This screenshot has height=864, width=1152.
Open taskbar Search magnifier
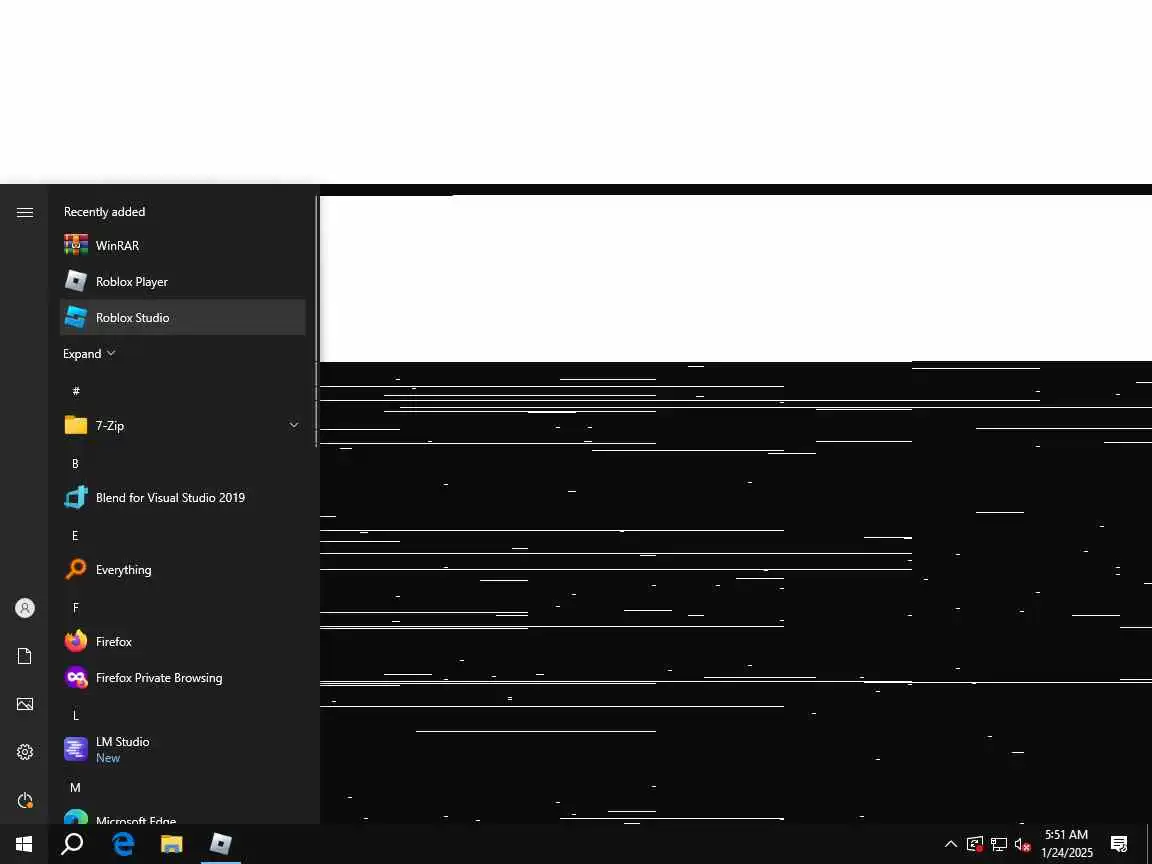point(72,844)
